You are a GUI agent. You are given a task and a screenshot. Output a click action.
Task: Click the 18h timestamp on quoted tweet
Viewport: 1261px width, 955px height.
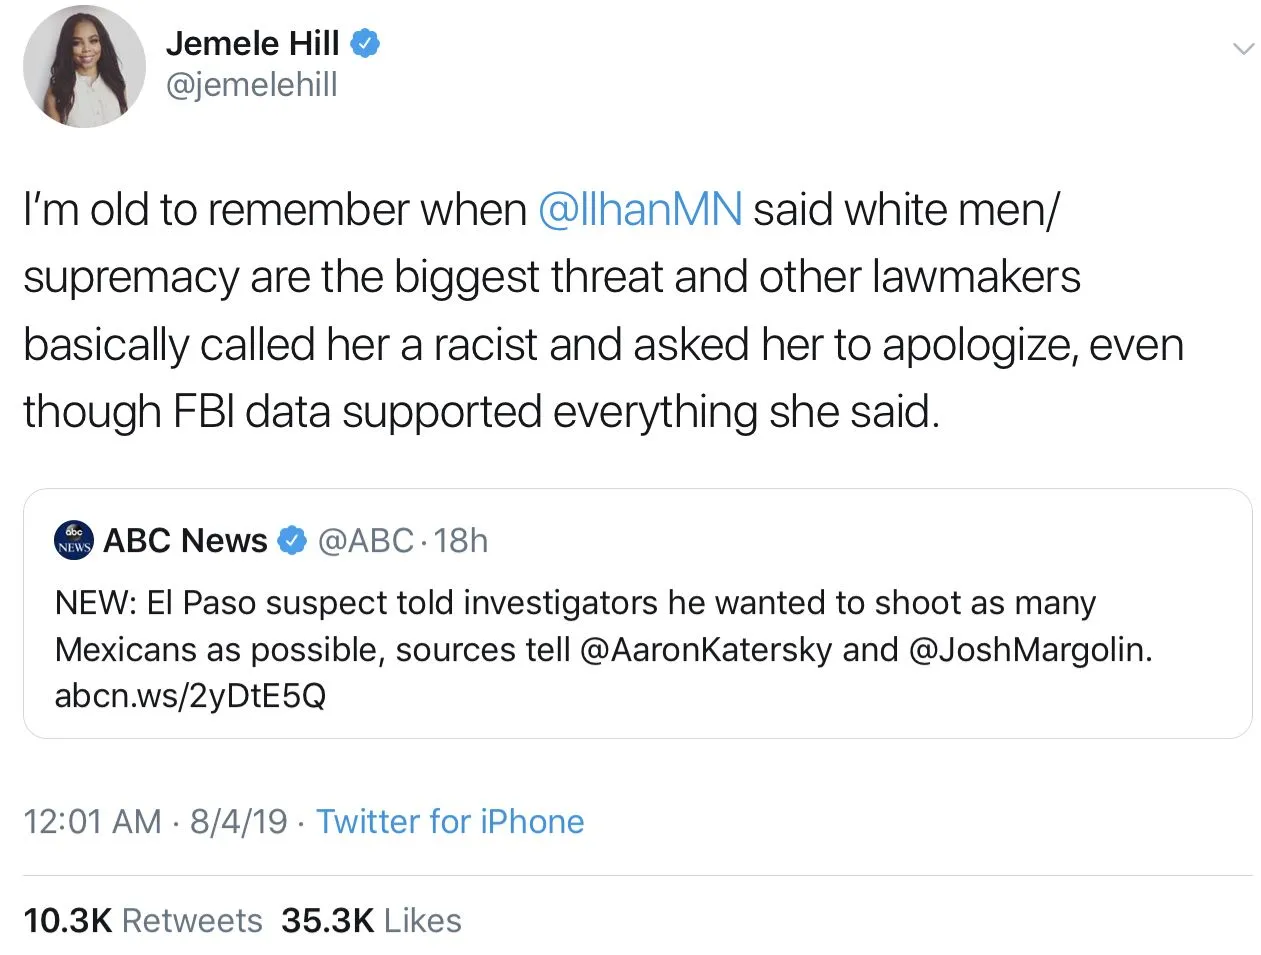462,540
